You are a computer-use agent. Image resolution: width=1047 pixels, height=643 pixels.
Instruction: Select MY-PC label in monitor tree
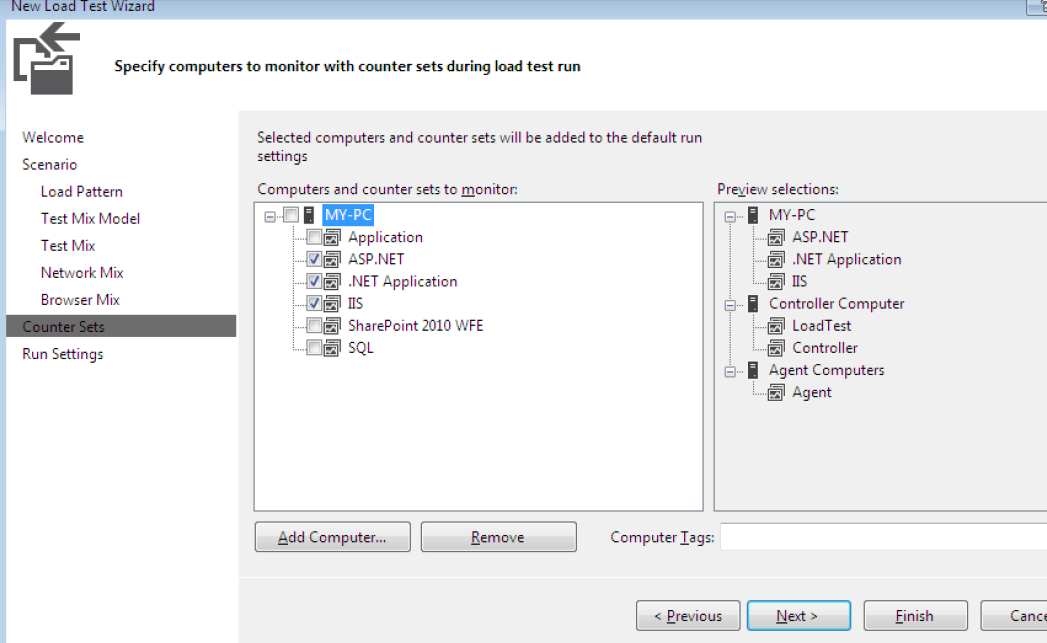coord(348,215)
